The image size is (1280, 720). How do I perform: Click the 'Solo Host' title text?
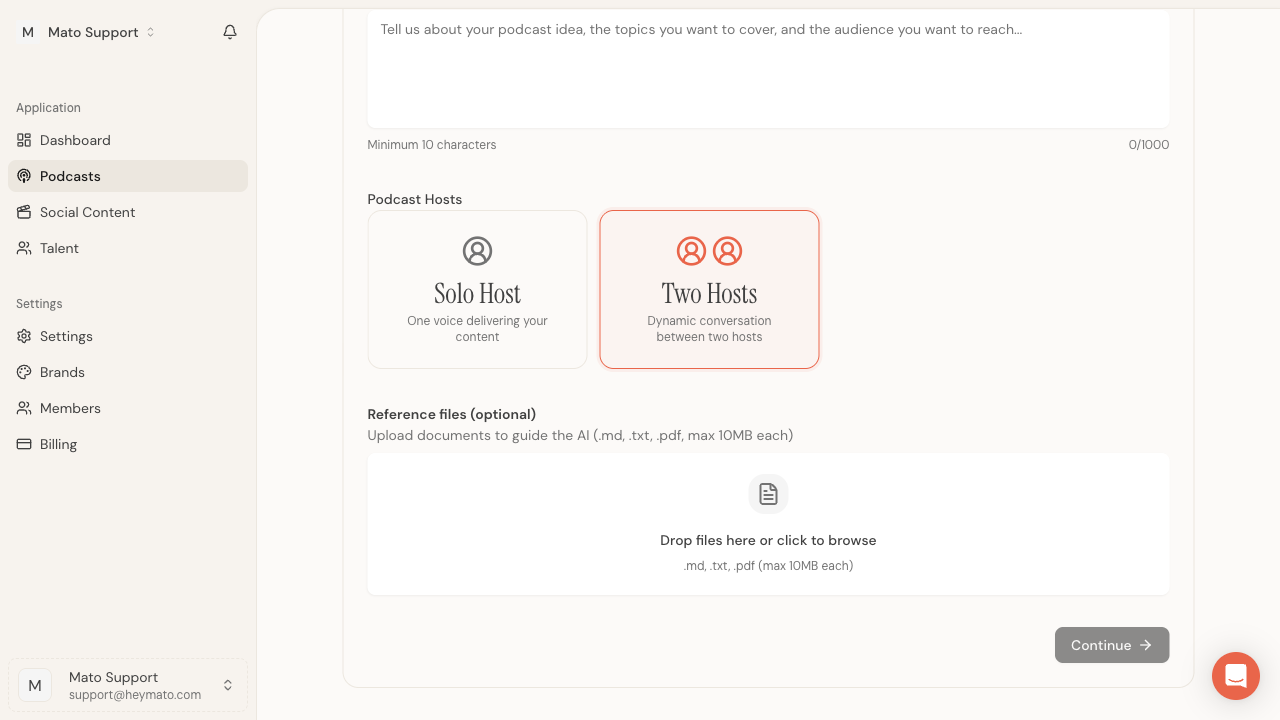(477, 293)
